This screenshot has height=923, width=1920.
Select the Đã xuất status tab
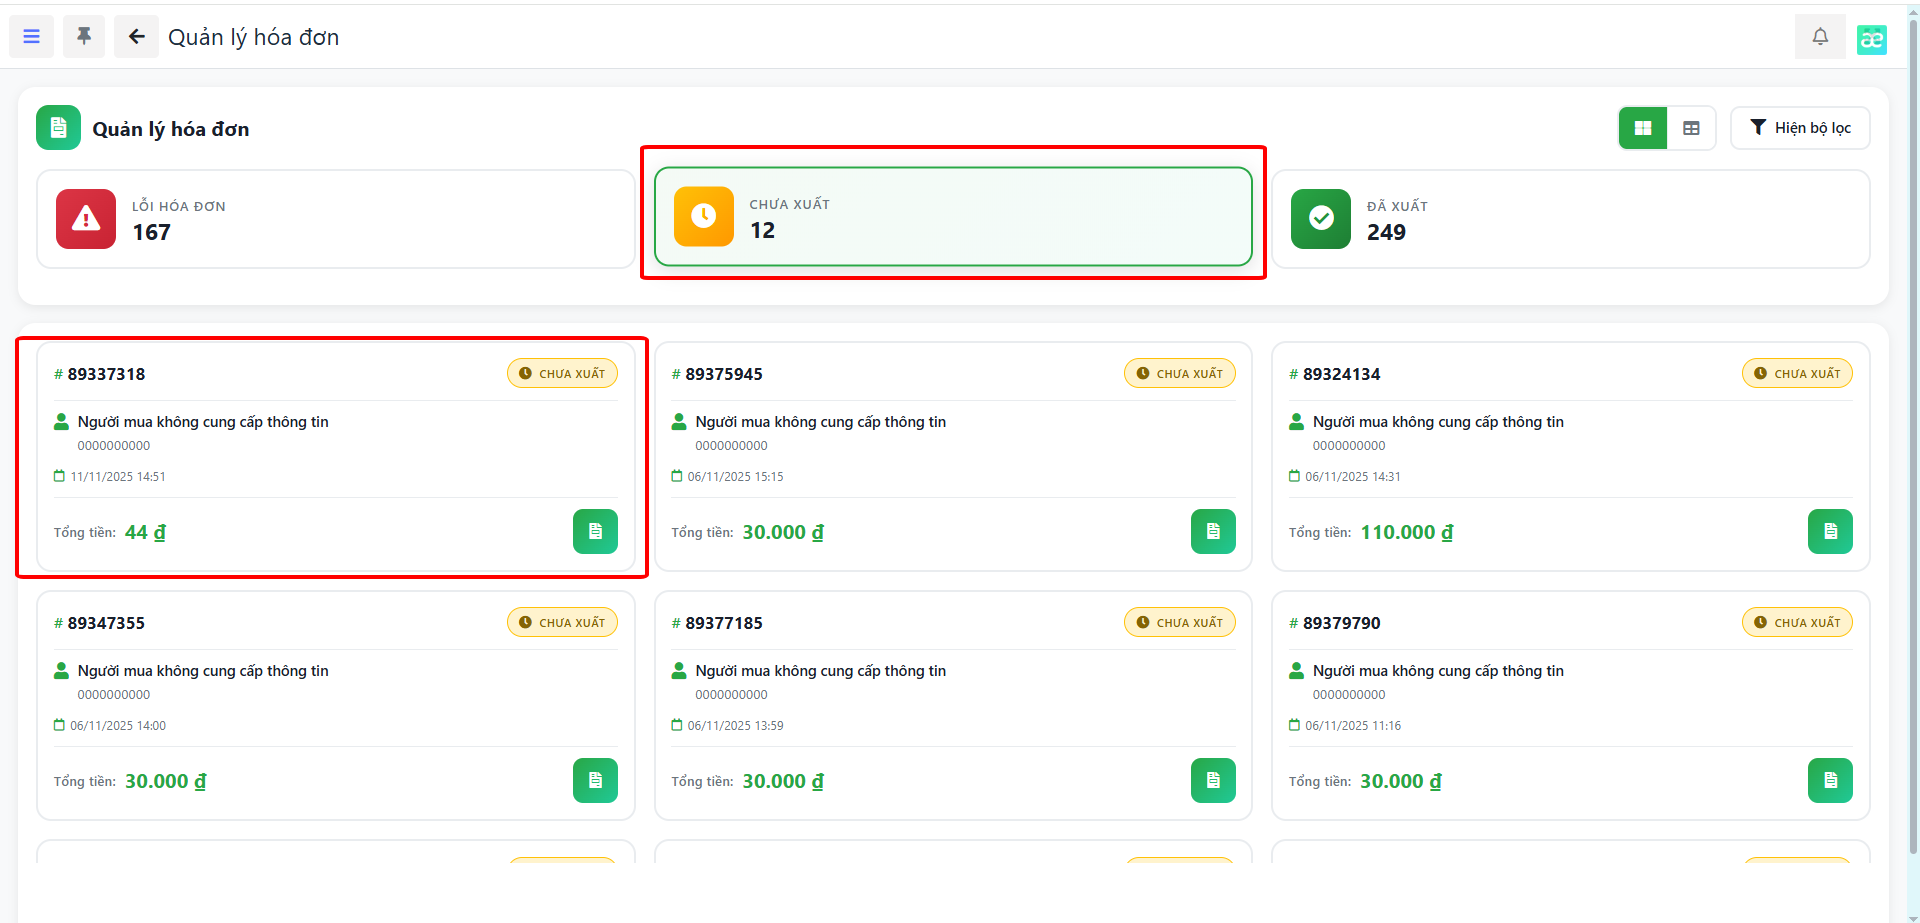pyautogui.click(x=1570, y=219)
